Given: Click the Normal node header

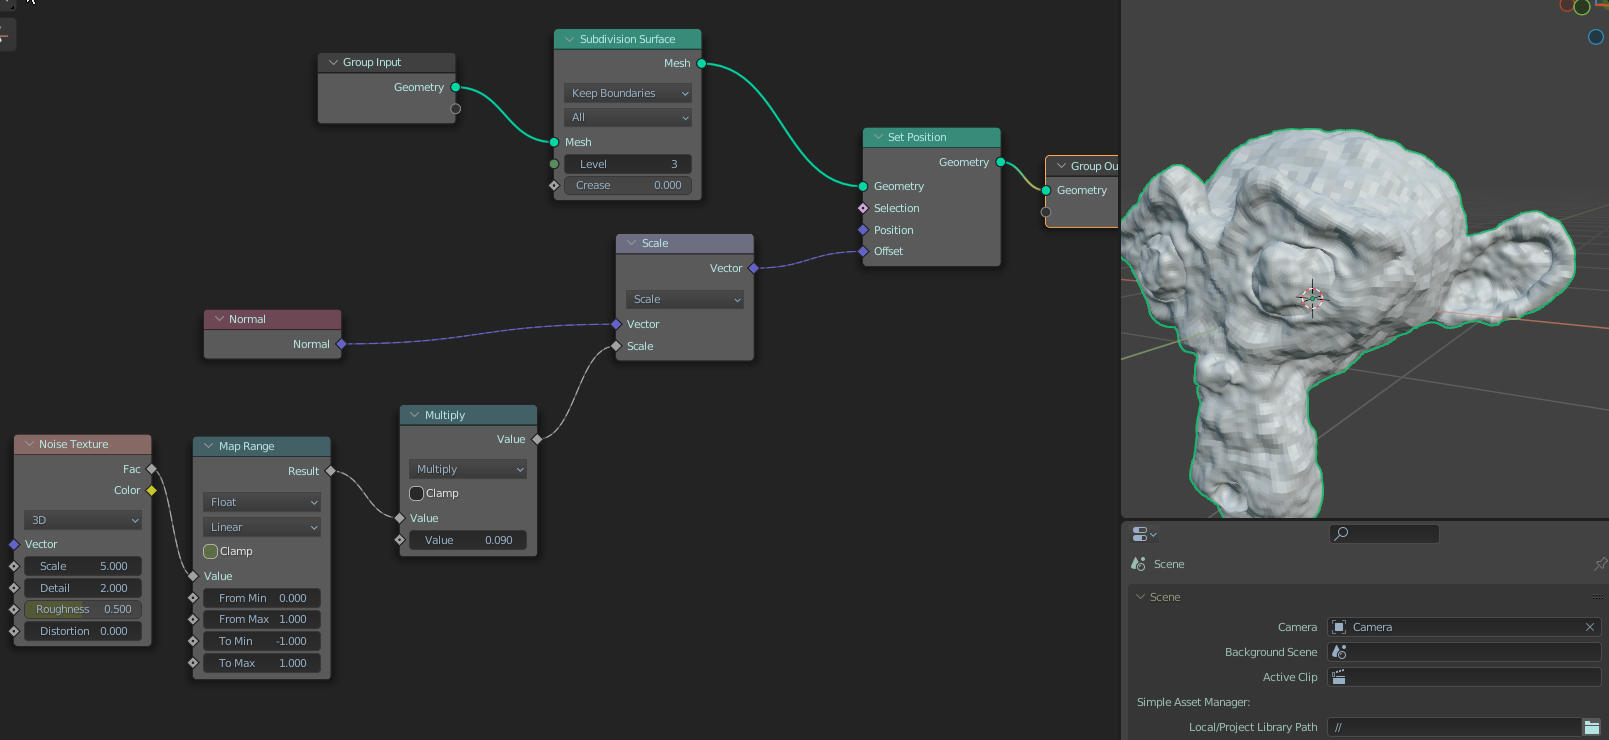Looking at the screenshot, I should point(272,319).
